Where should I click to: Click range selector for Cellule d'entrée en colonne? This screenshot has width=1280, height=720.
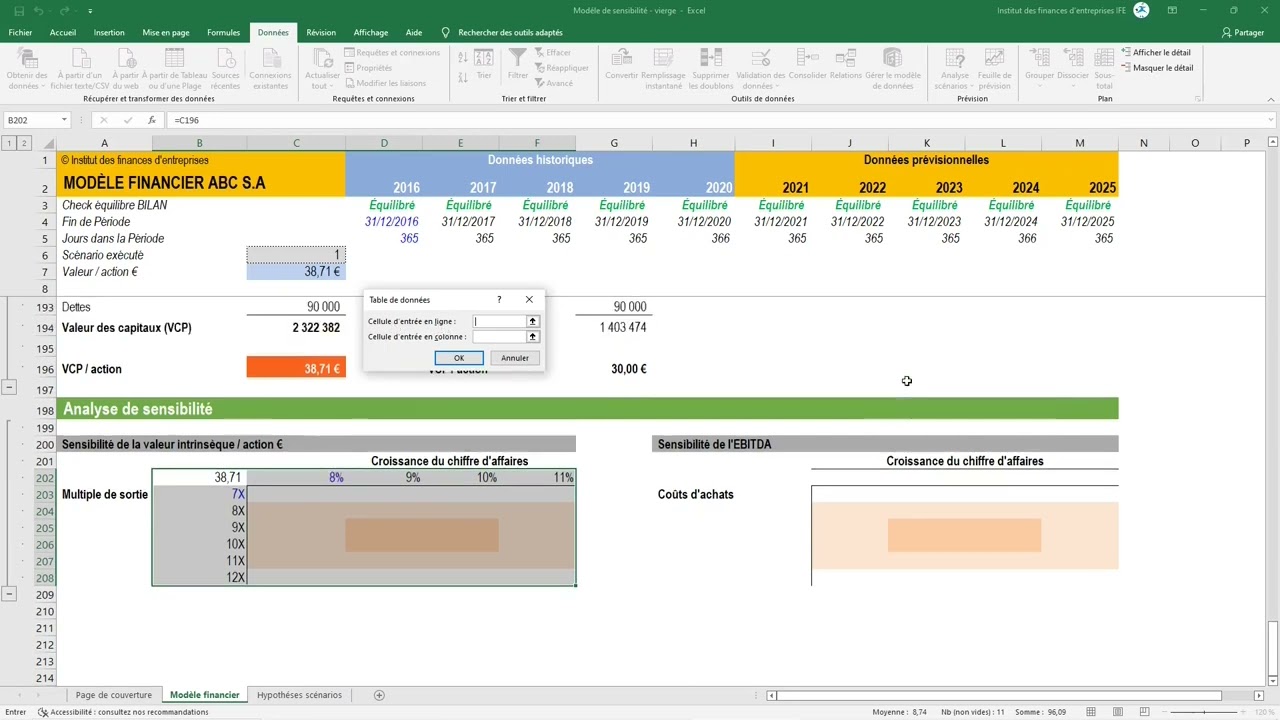tap(533, 337)
